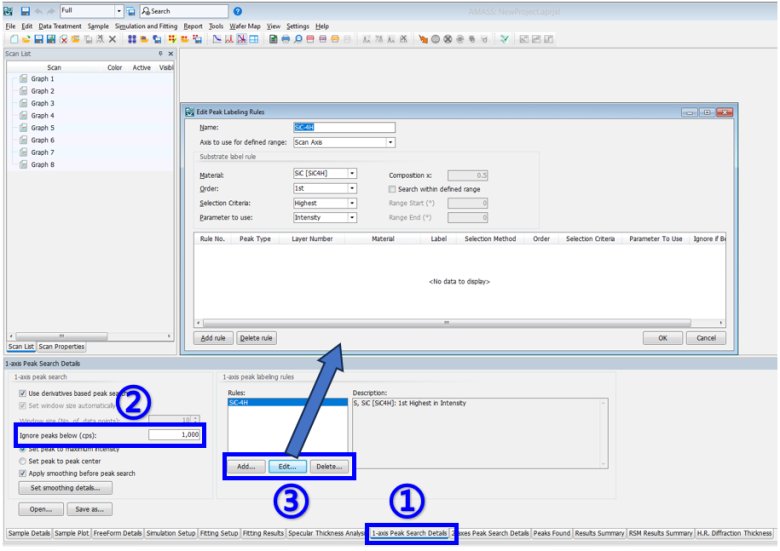The width and height of the screenshot is (780, 551).
Task: Click the Ignore peaks below (cps) field
Action: 175,434
